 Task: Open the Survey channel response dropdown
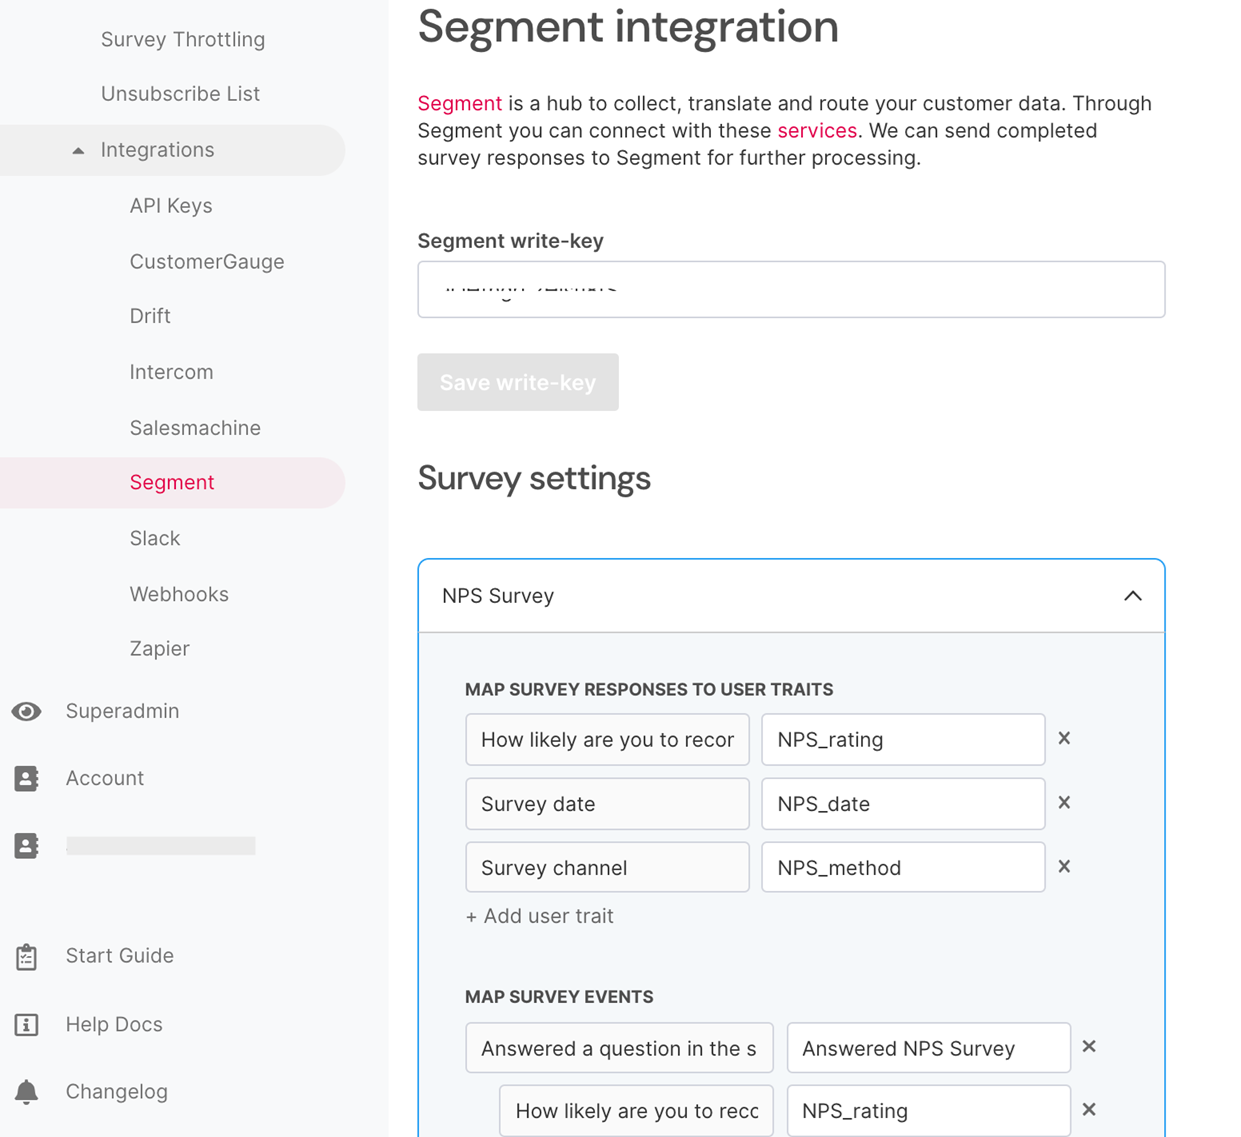click(607, 867)
